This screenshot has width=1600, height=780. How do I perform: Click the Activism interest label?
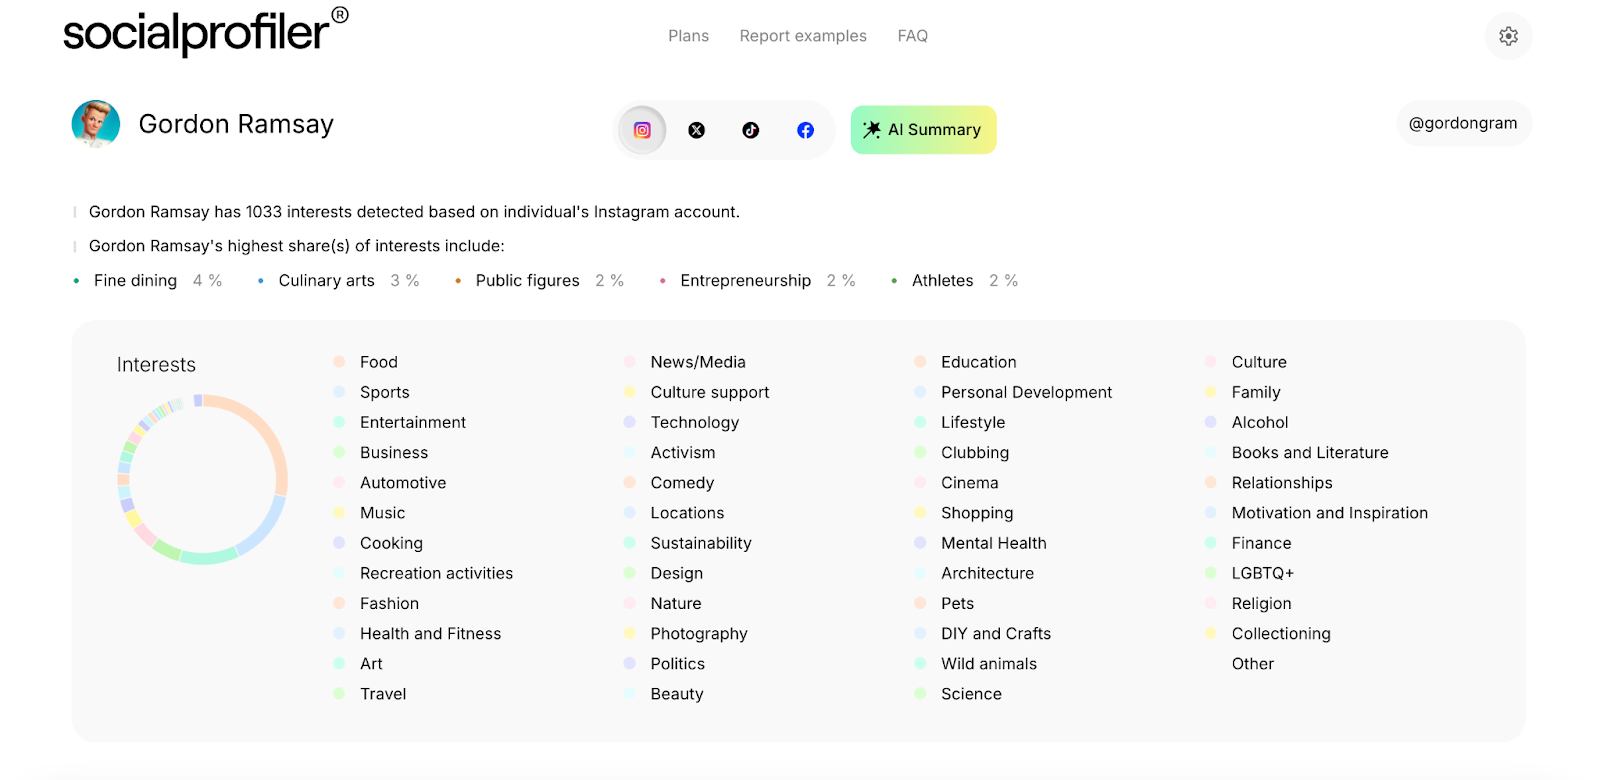[683, 453]
